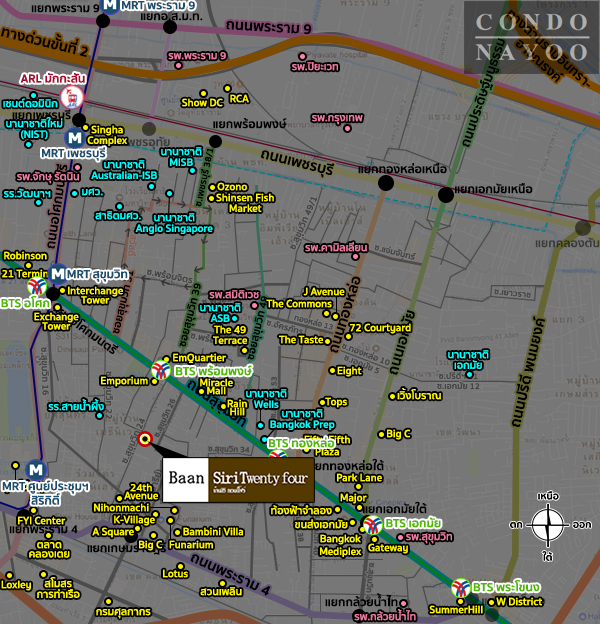Click the Interchange Tower label
The width and height of the screenshot is (600, 624).
click(95, 295)
